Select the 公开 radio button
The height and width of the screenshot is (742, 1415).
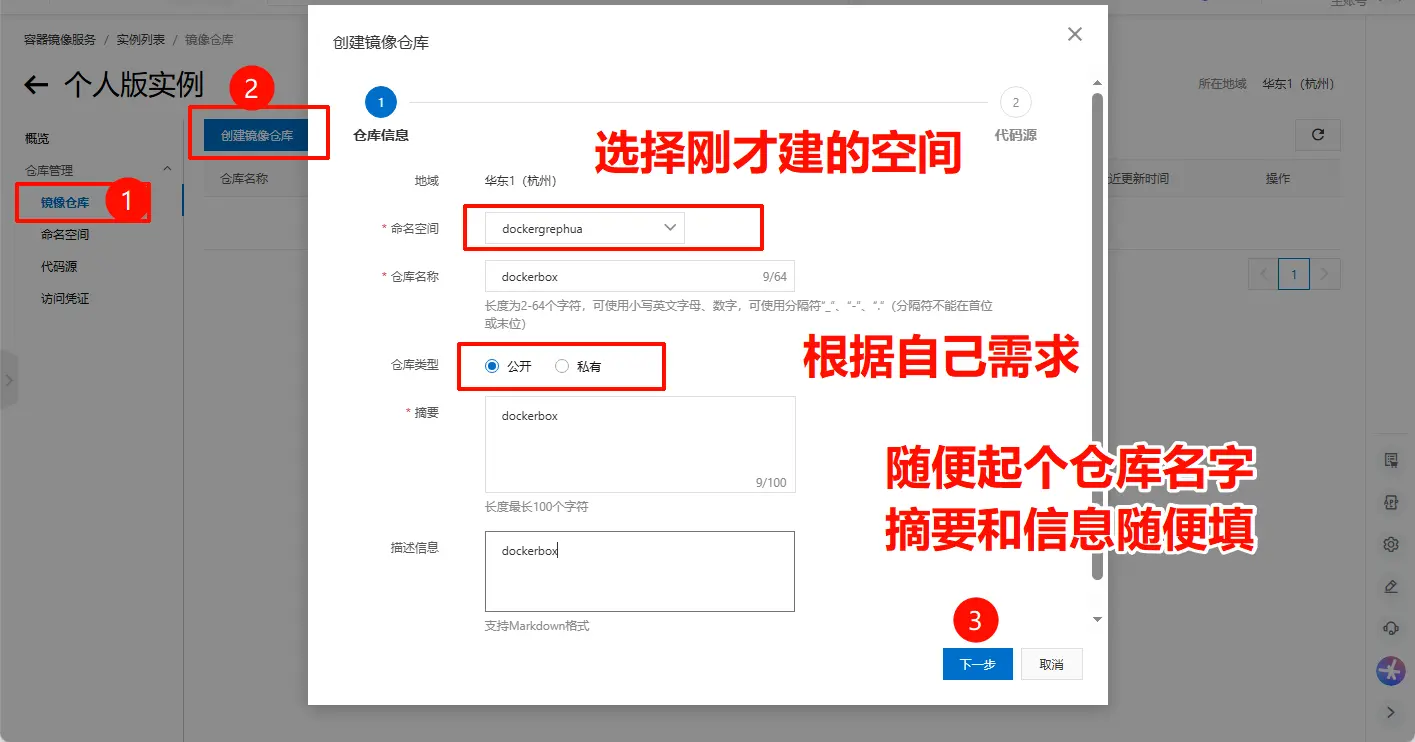(x=491, y=367)
